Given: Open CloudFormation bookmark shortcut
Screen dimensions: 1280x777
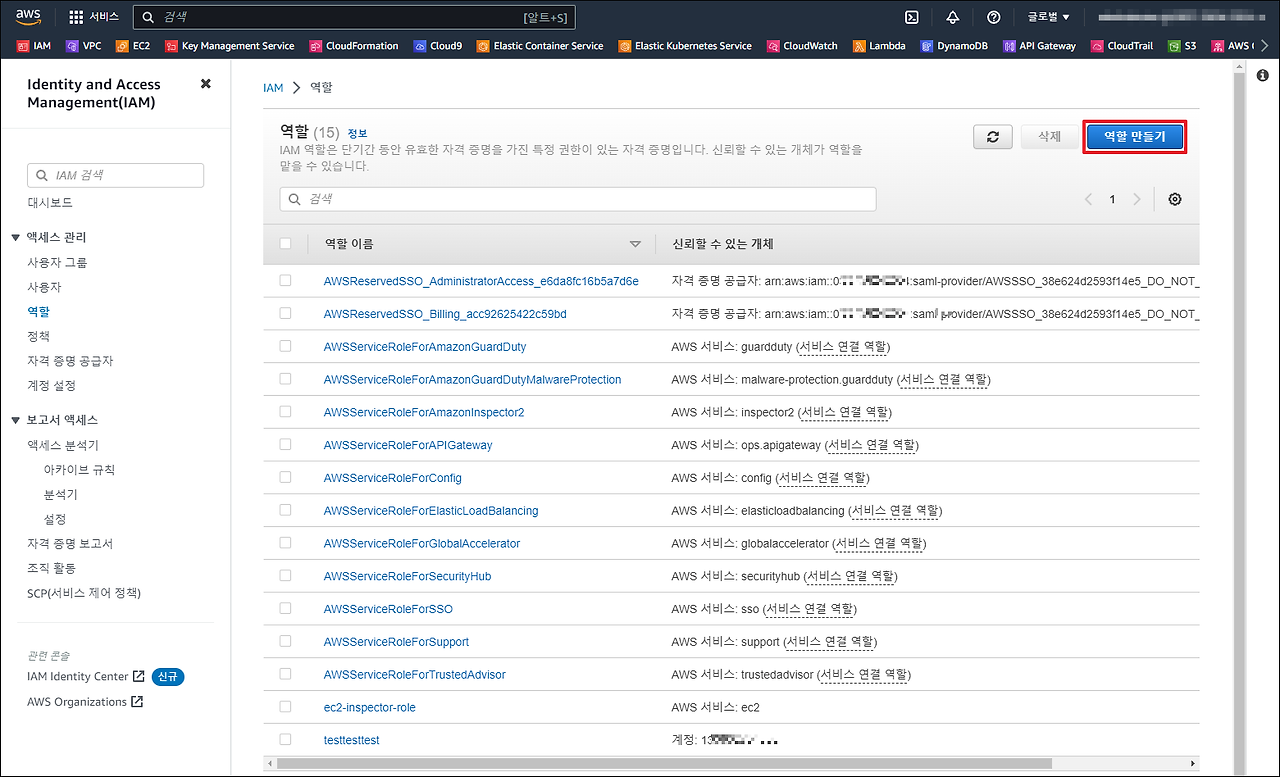Looking at the screenshot, I should [354, 46].
